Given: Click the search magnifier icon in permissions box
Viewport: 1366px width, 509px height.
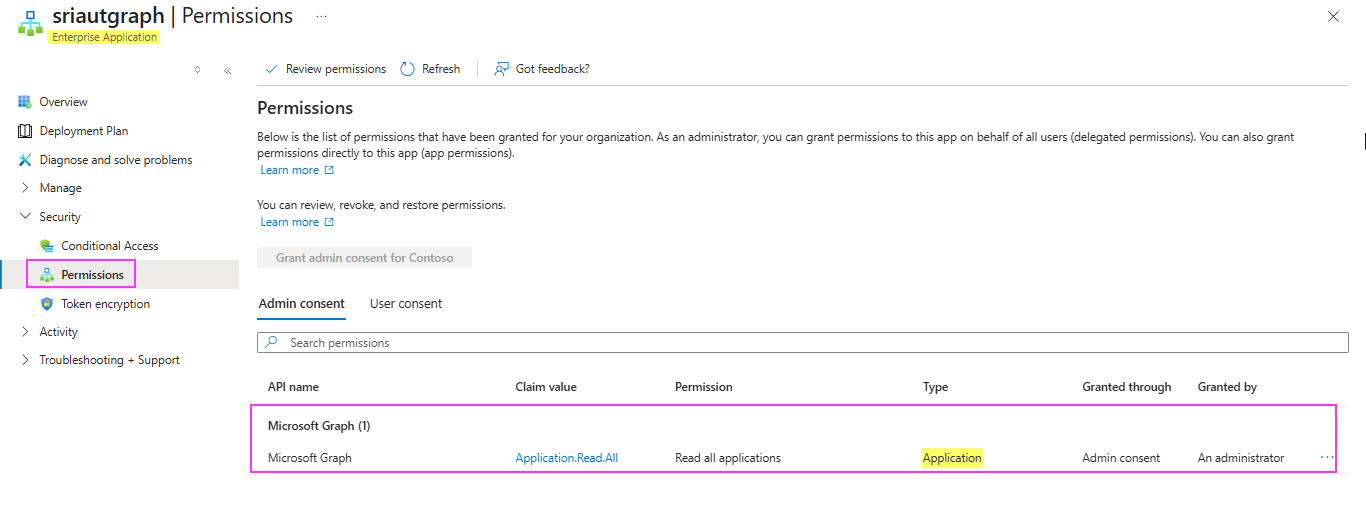Looking at the screenshot, I should [272, 343].
